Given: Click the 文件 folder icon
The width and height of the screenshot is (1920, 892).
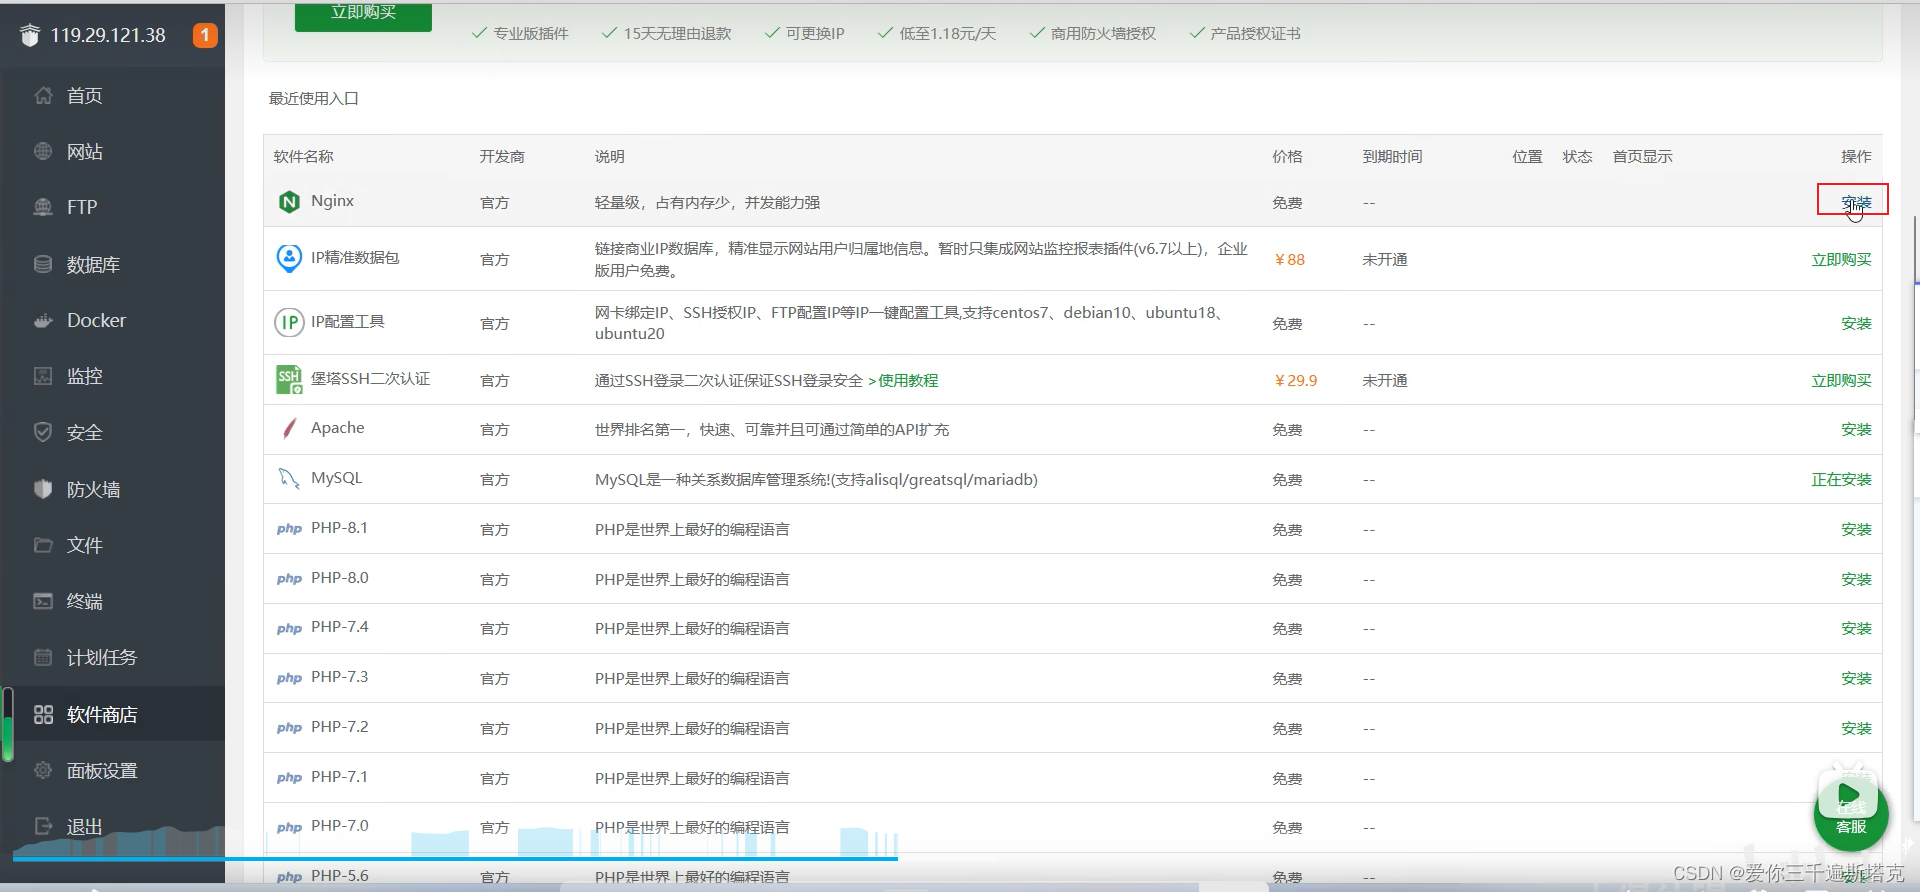Looking at the screenshot, I should tap(43, 545).
